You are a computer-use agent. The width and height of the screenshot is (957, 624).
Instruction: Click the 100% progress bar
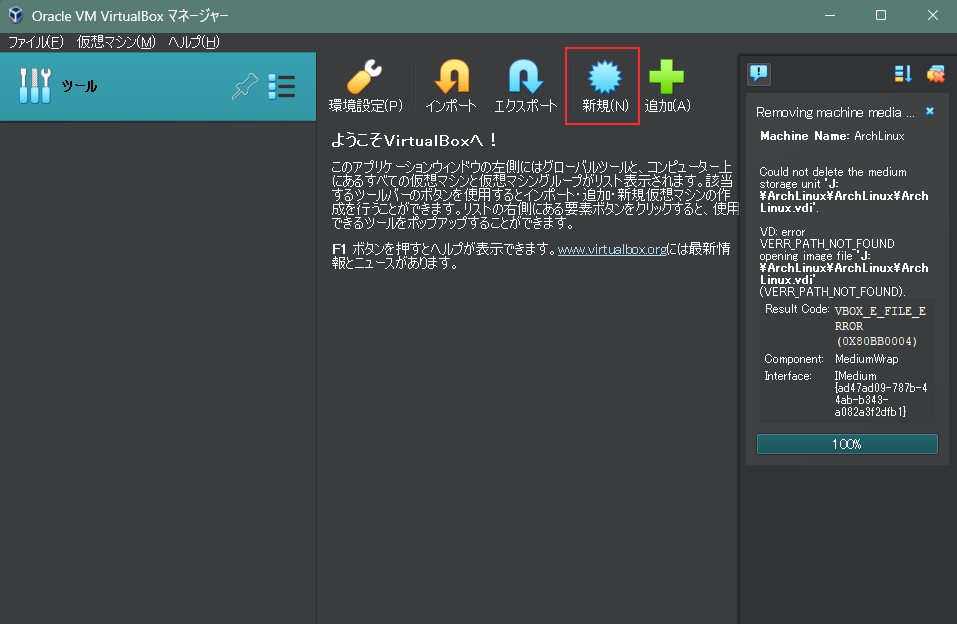point(847,444)
